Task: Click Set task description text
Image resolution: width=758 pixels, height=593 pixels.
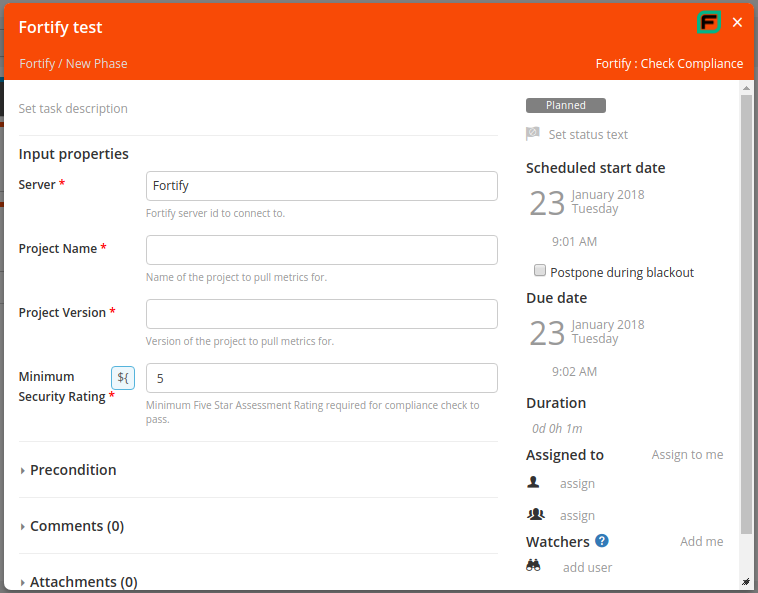Action: point(73,109)
